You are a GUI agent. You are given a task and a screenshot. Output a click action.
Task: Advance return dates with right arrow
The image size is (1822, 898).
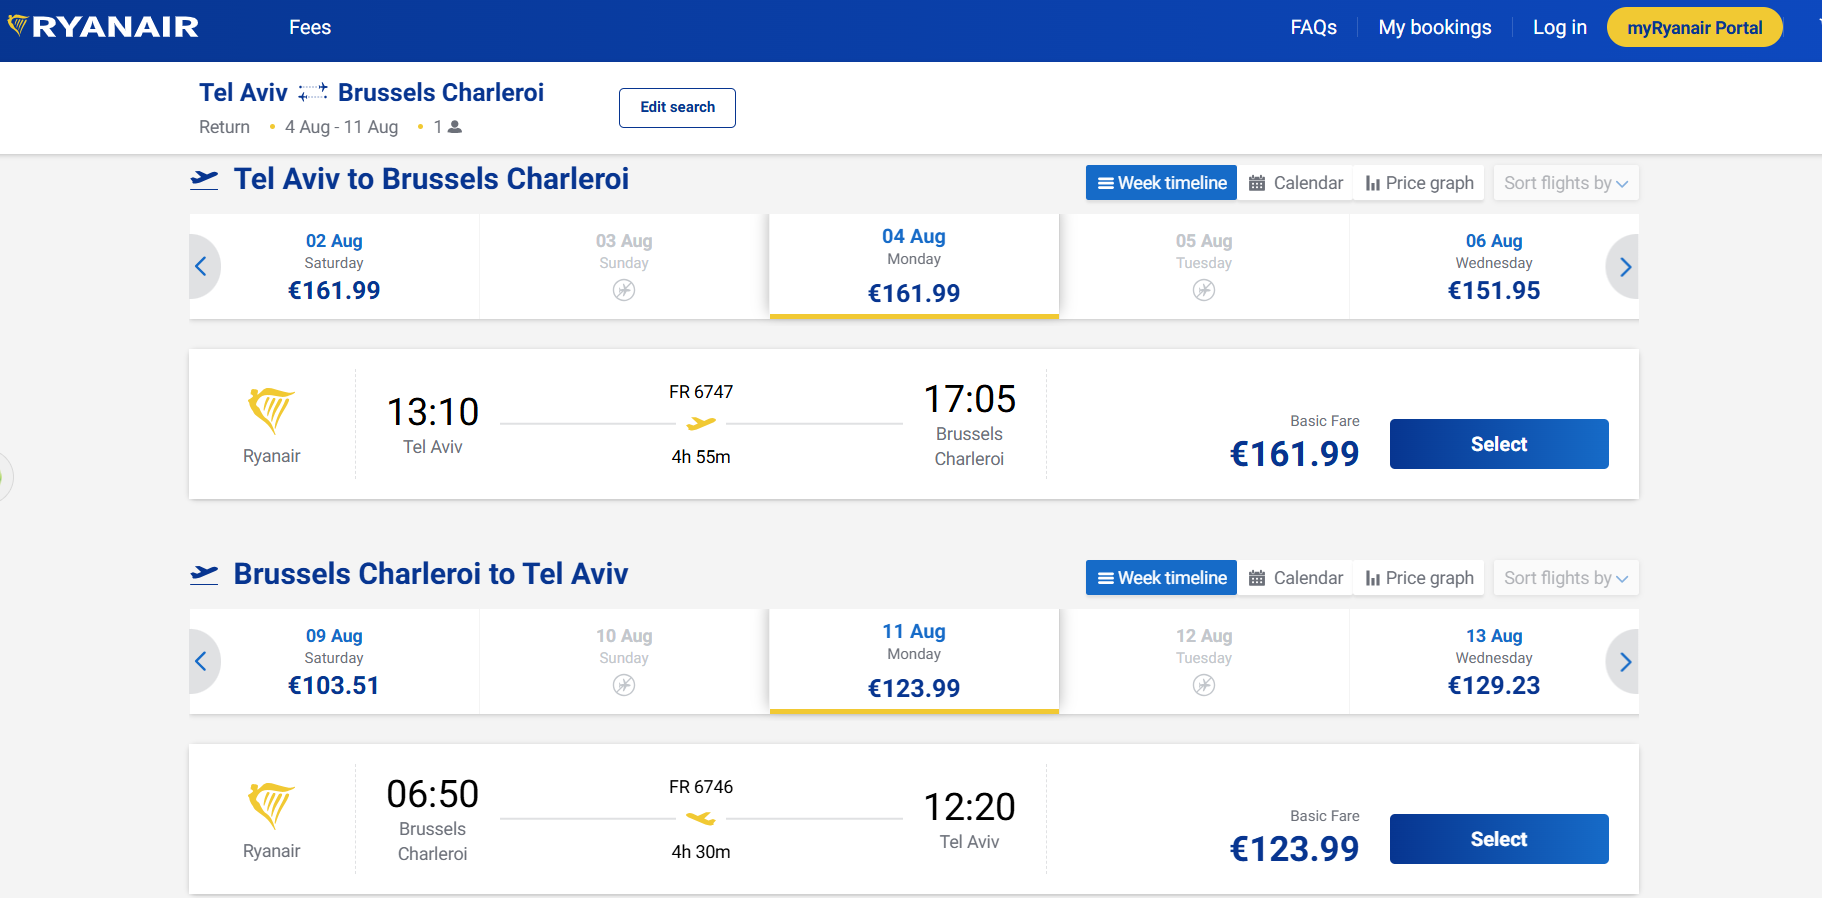pyautogui.click(x=1624, y=662)
